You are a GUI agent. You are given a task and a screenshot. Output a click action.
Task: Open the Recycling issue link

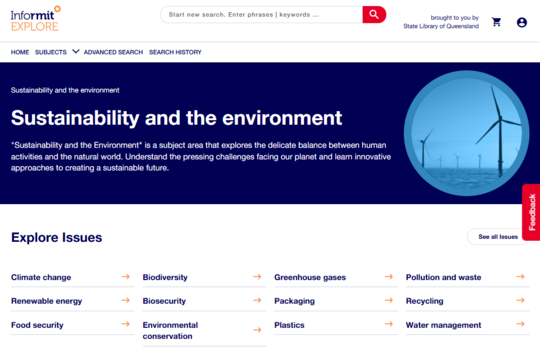pyautogui.click(x=425, y=301)
